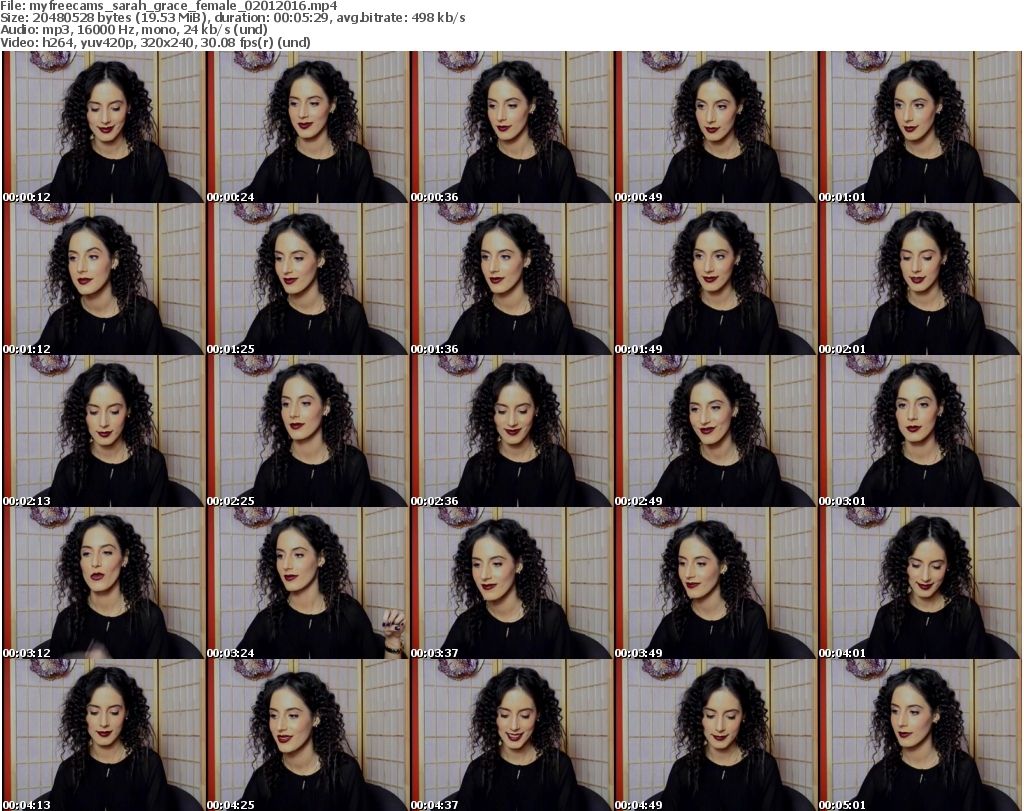1024x811 pixels.
Task: Click the thumbnail marked 00:02:01
Action: click(x=919, y=279)
